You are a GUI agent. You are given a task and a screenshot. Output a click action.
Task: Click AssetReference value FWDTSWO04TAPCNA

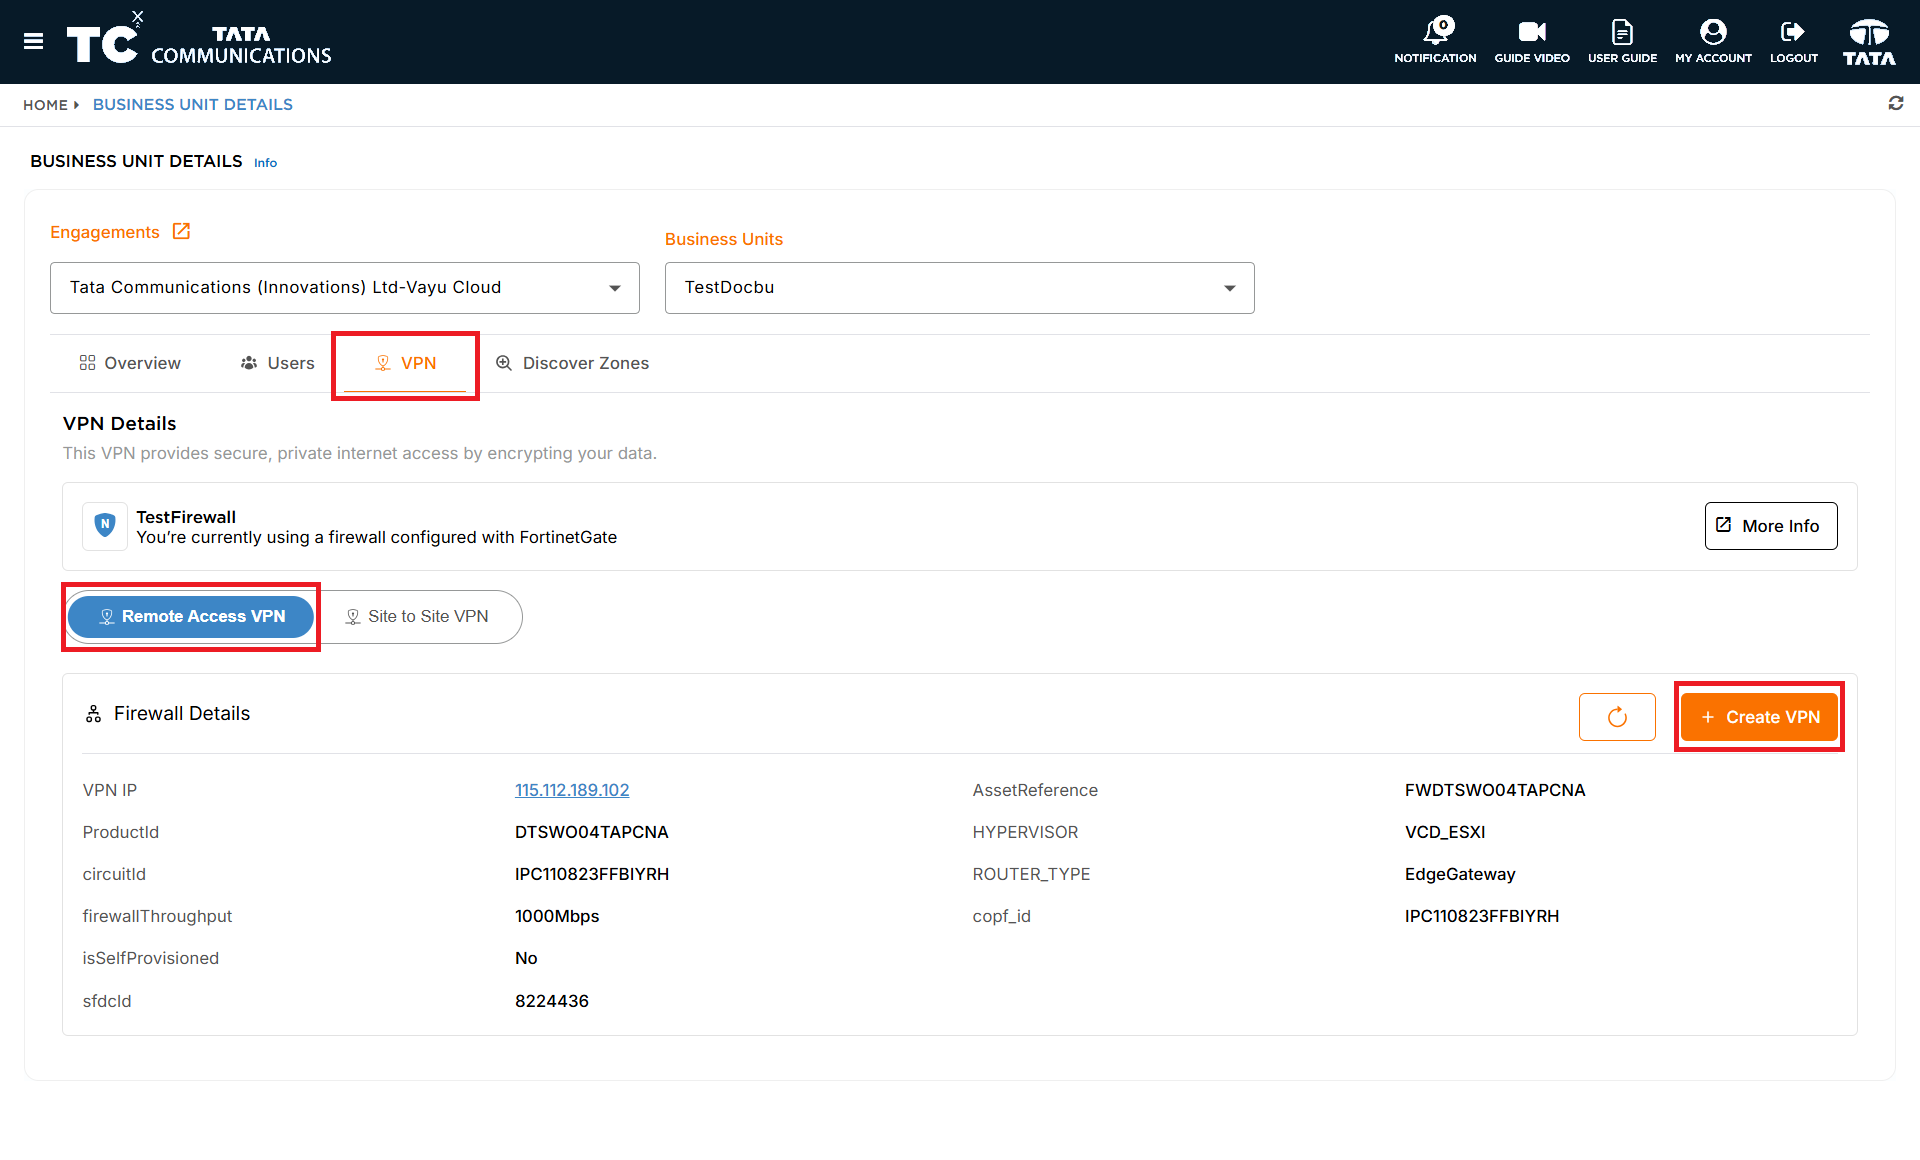pyautogui.click(x=1495, y=790)
